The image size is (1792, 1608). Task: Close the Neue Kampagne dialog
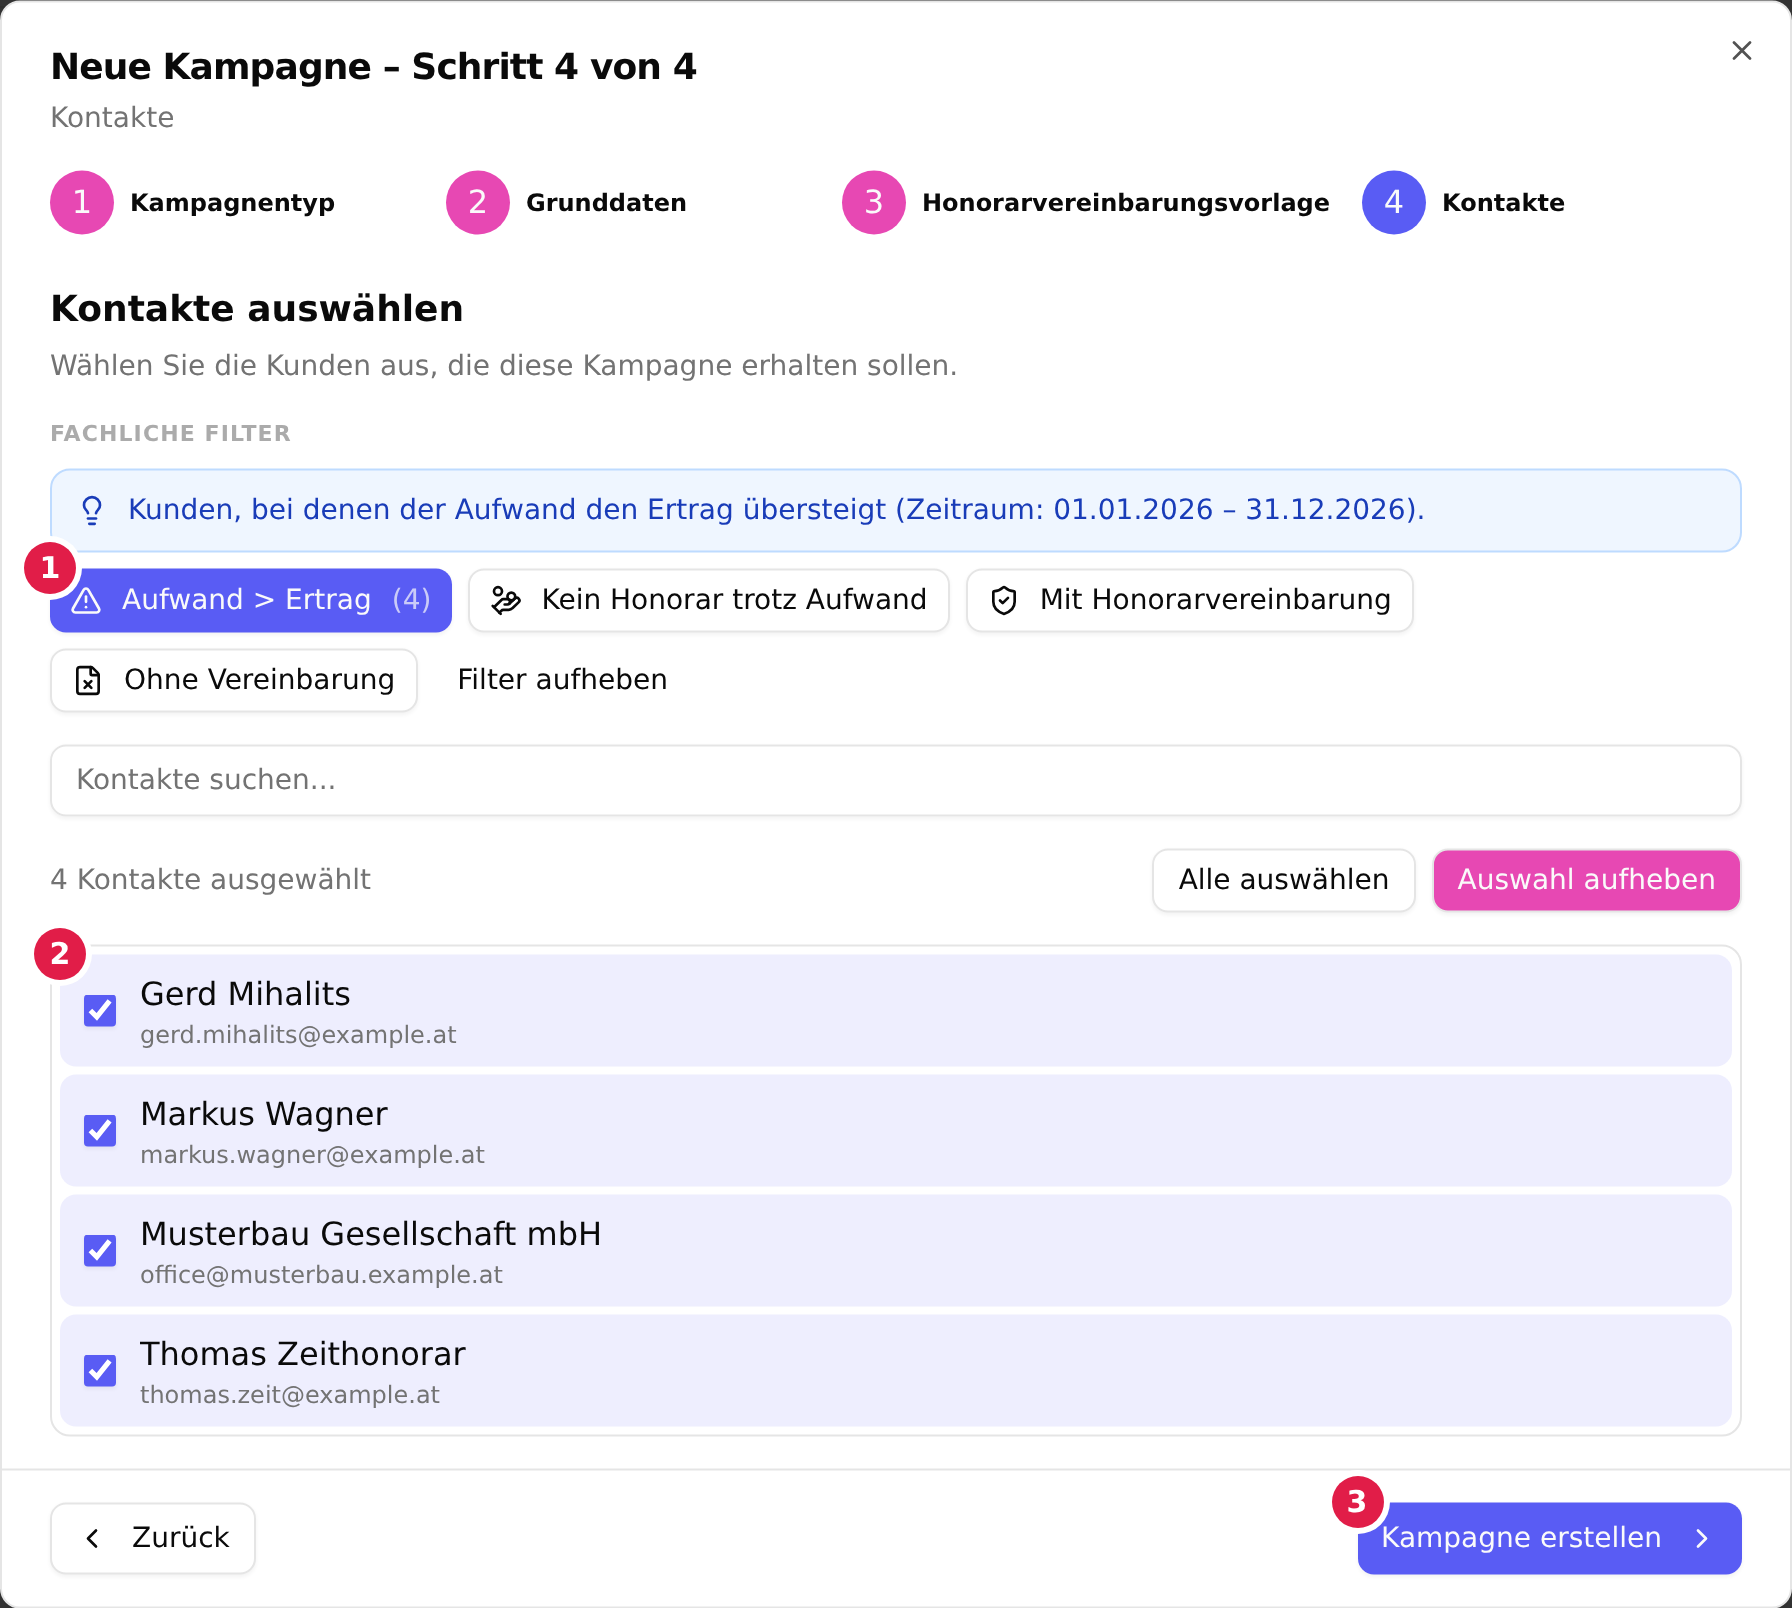pyautogui.click(x=1741, y=51)
